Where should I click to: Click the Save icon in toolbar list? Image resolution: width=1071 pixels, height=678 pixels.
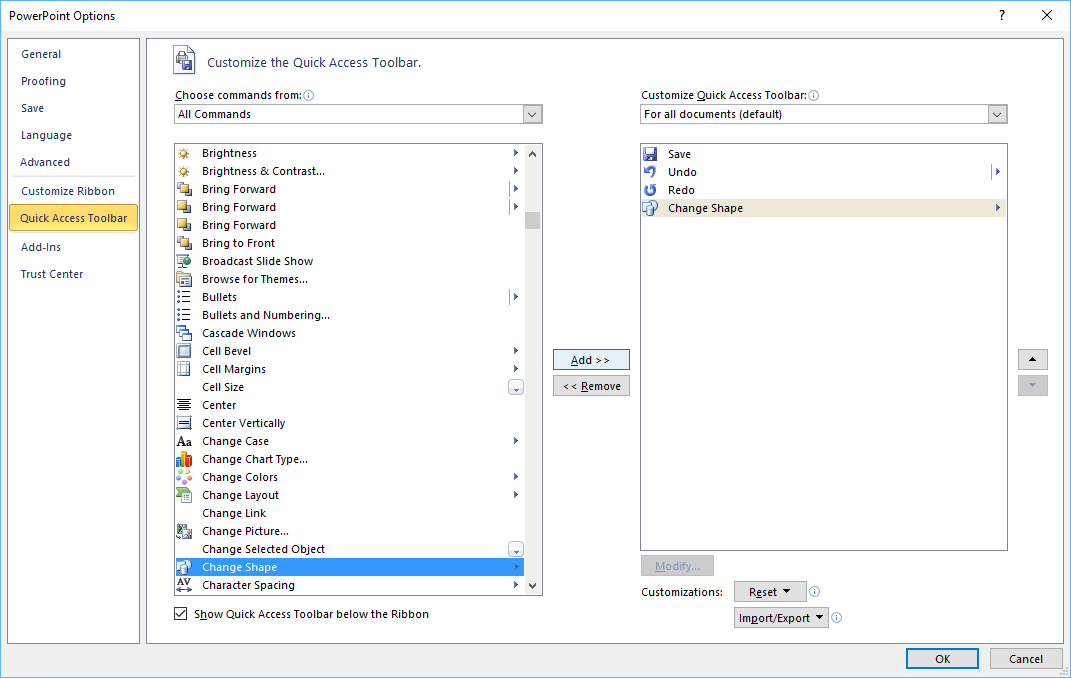coord(650,154)
